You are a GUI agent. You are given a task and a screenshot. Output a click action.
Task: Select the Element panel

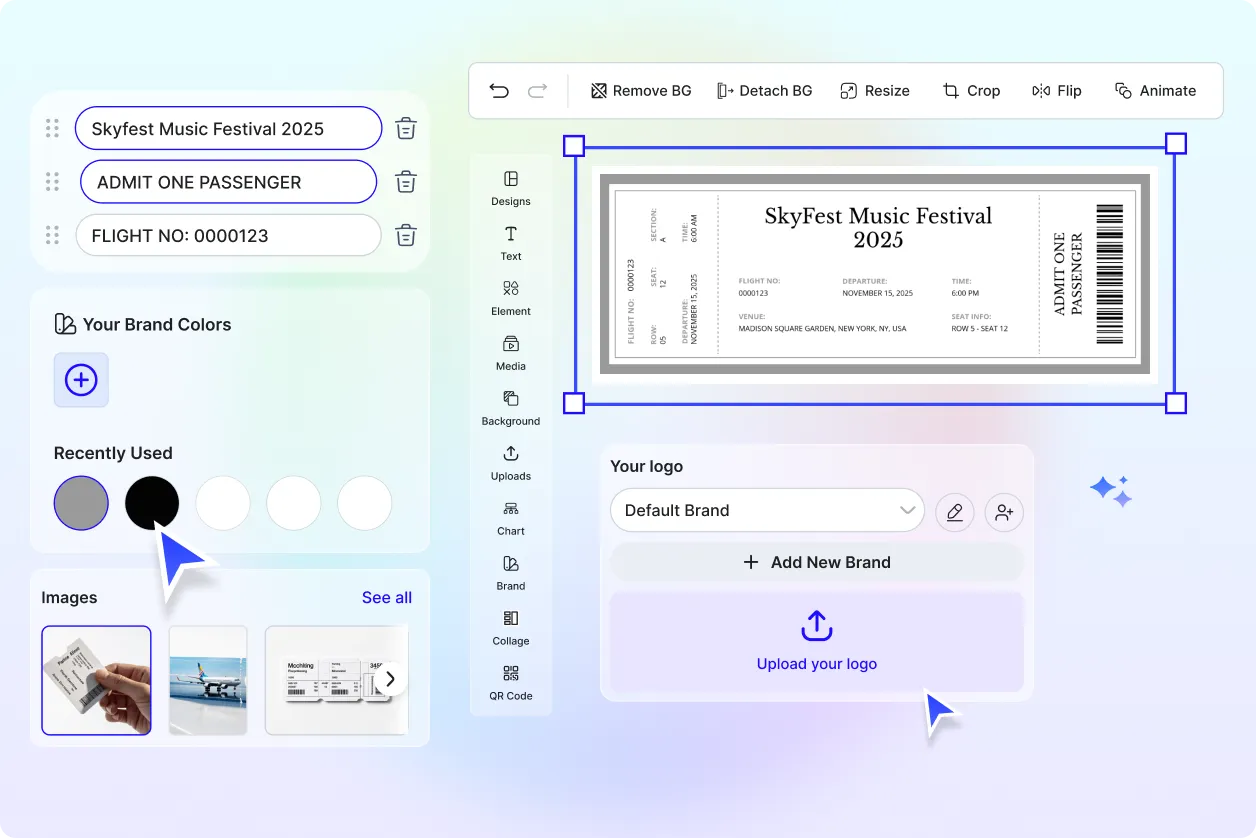pyautogui.click(x=510, y=300)
